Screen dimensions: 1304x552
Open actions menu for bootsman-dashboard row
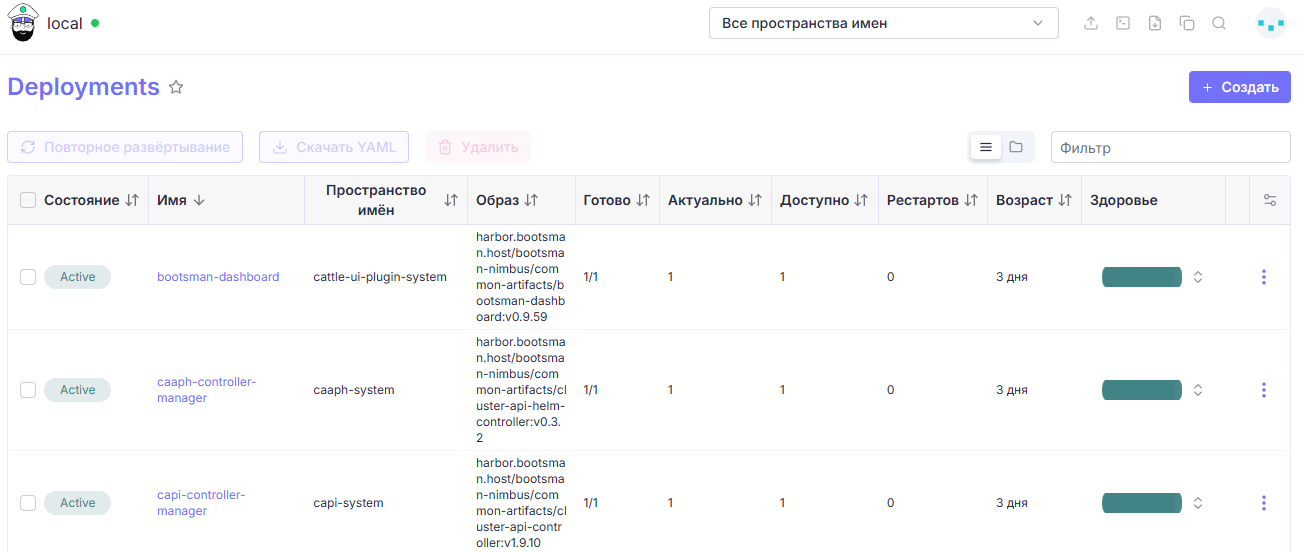click(x=1264, y=277)
